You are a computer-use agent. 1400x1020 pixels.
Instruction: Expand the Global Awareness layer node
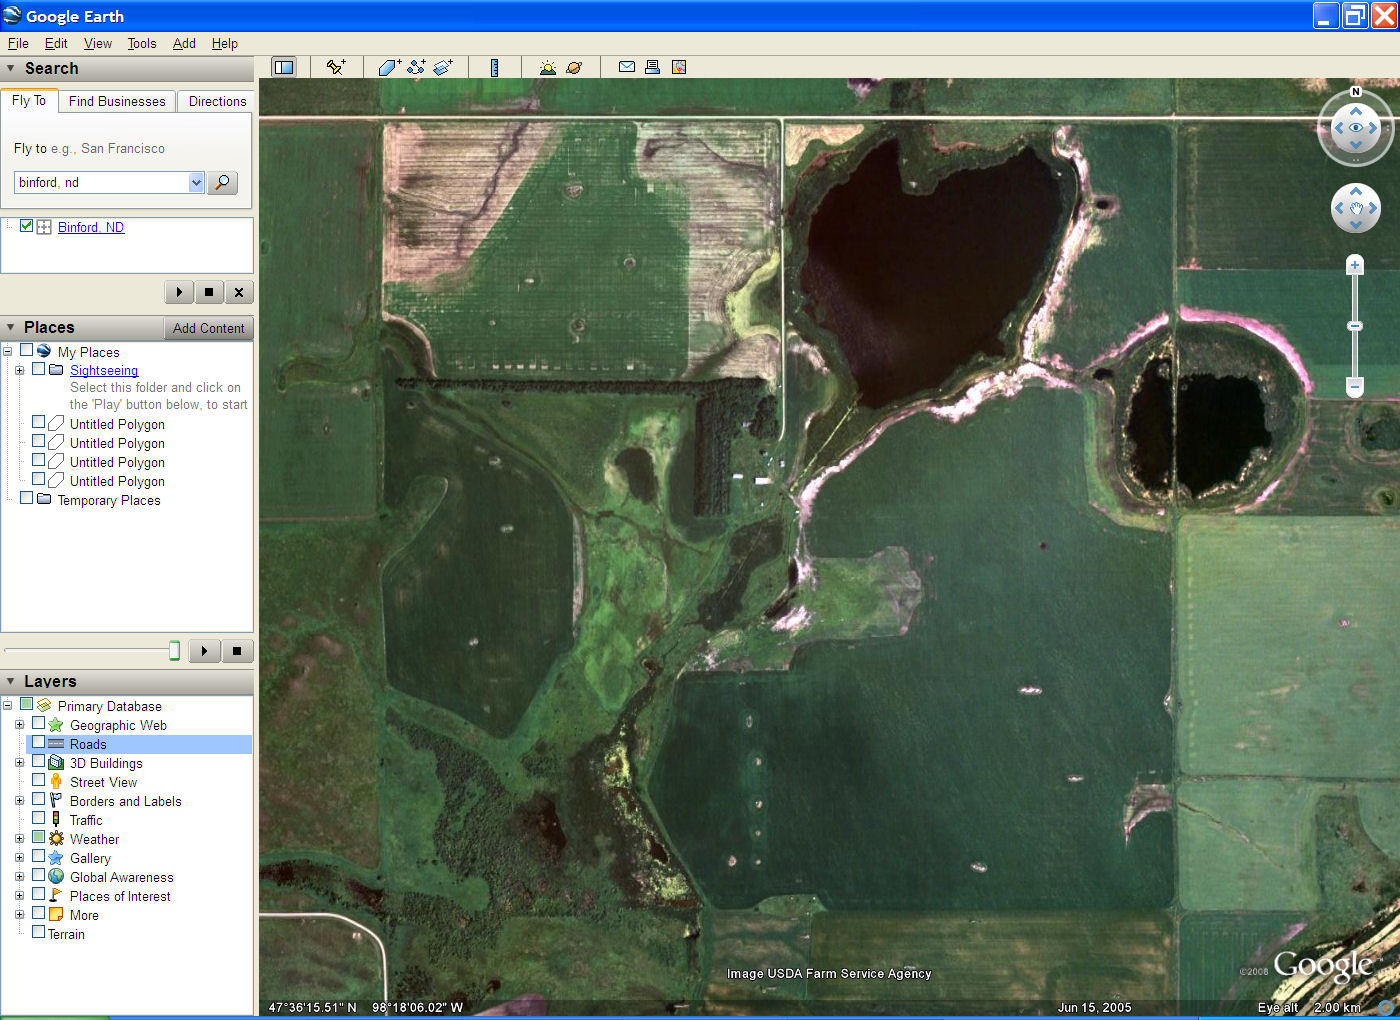19,877
